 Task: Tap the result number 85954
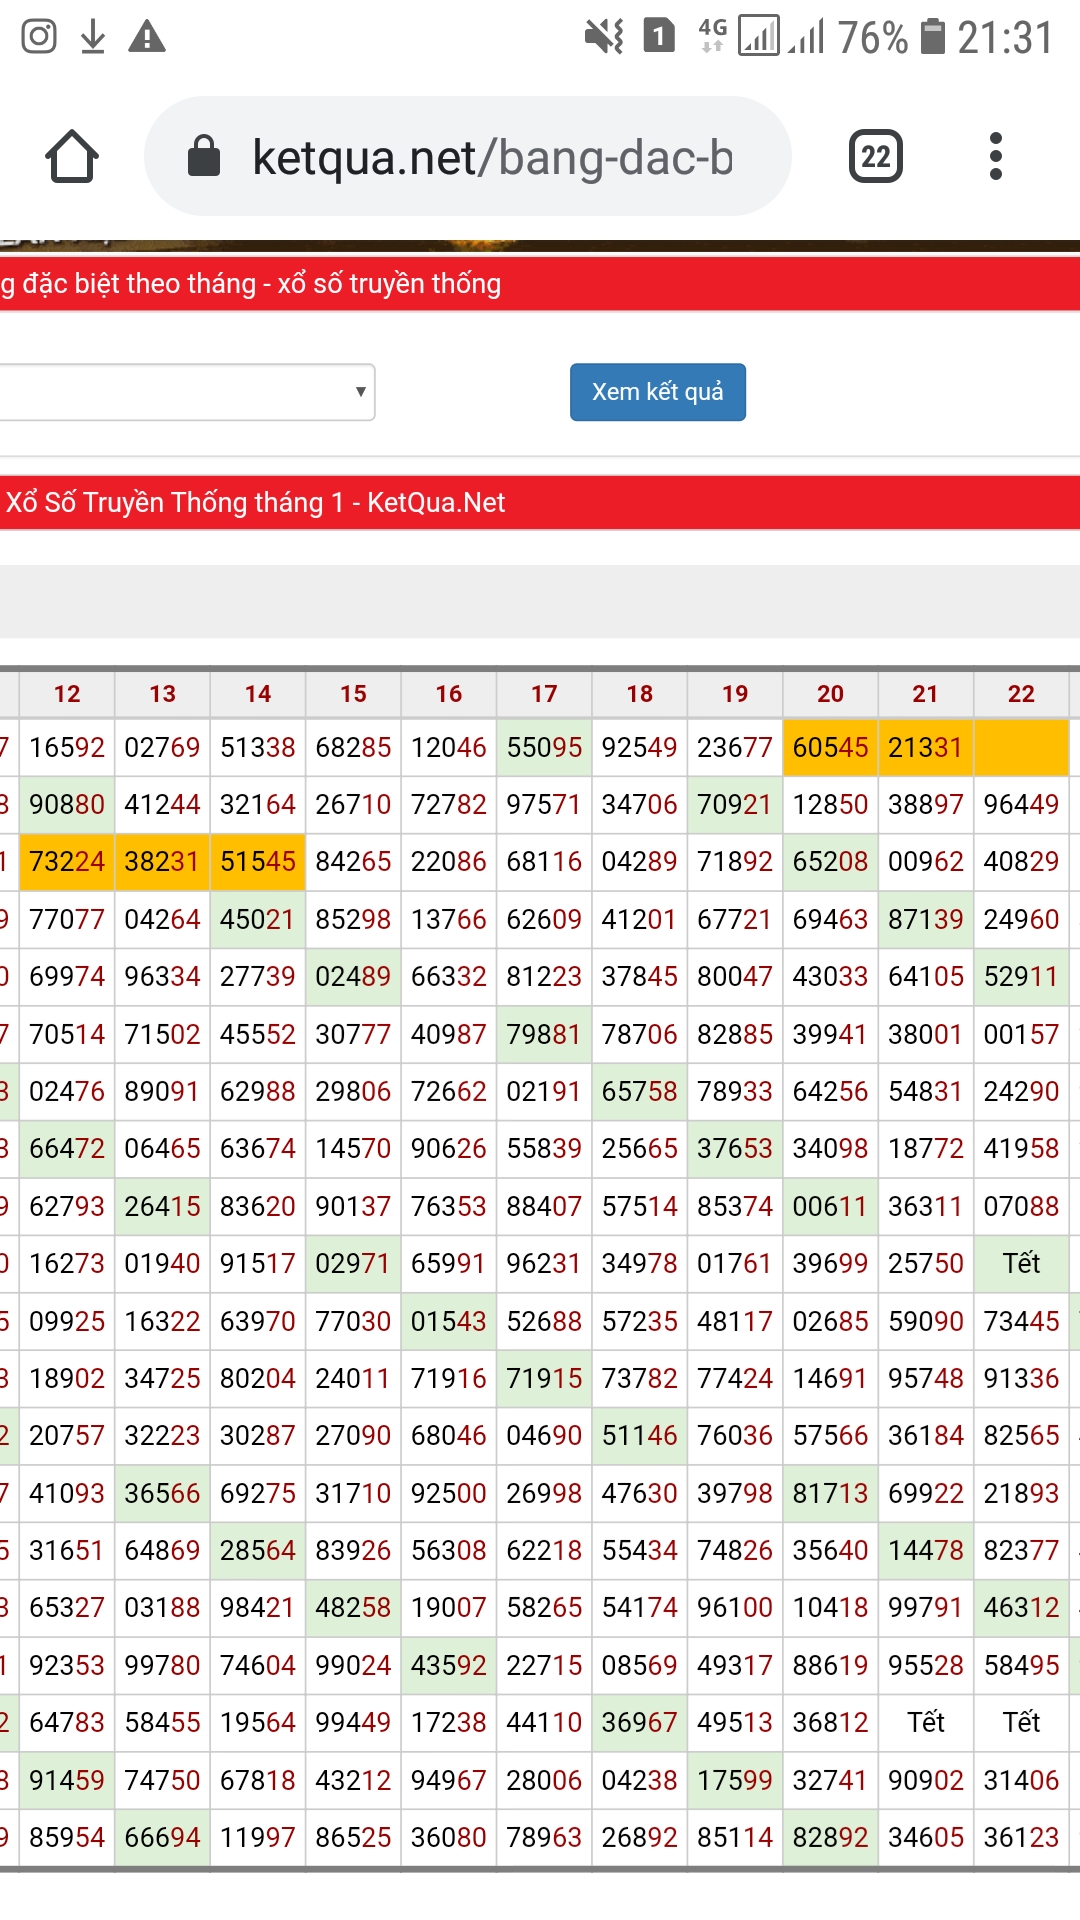click(x=67, y=1837)
